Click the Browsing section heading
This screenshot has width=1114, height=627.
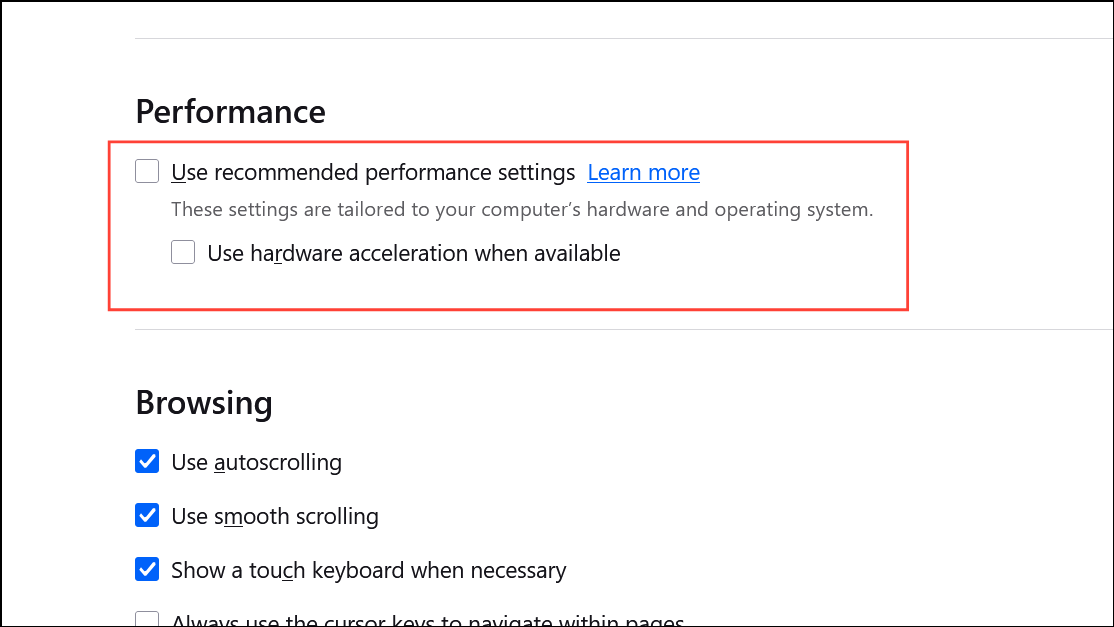204,402
